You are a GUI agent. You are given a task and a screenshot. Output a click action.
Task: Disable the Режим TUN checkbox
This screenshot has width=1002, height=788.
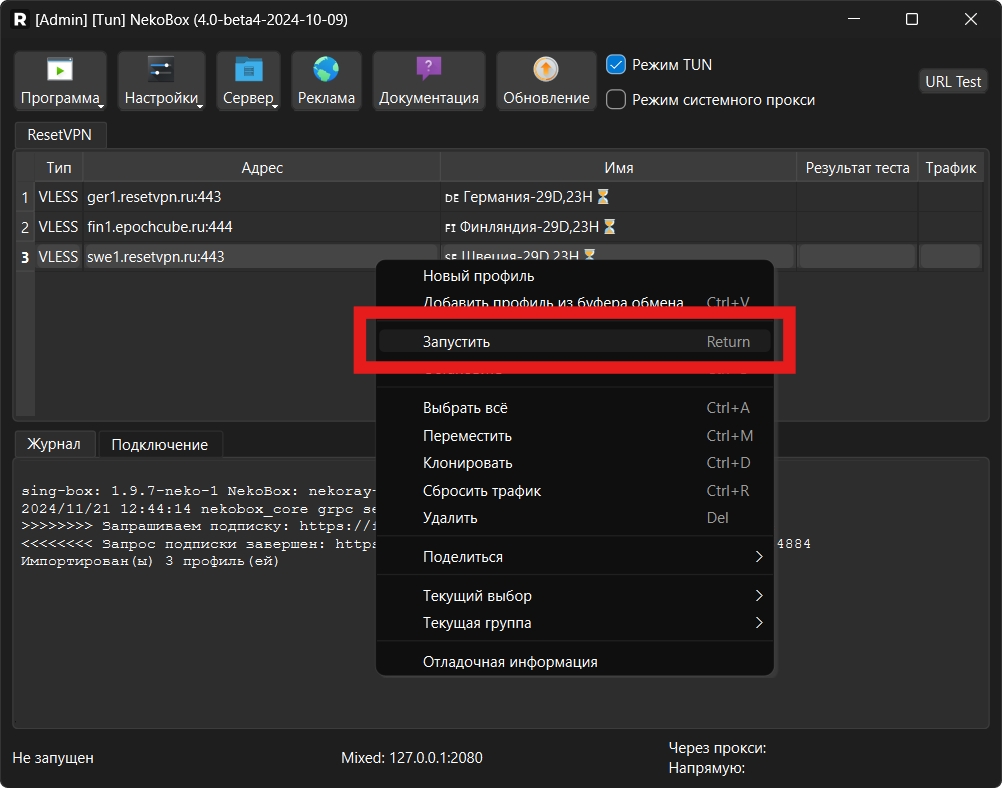click(617, 65)
